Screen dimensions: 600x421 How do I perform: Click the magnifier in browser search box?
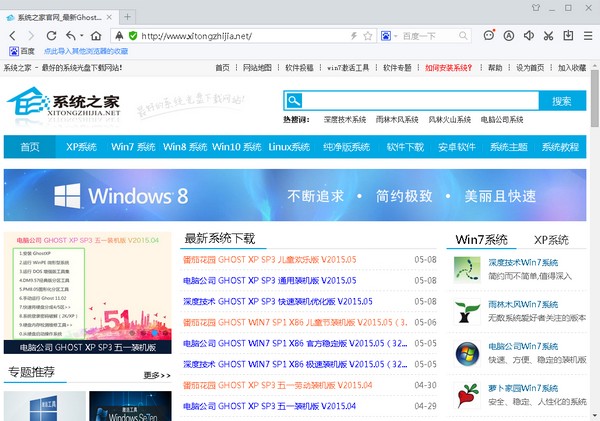(x=463, y=36)
